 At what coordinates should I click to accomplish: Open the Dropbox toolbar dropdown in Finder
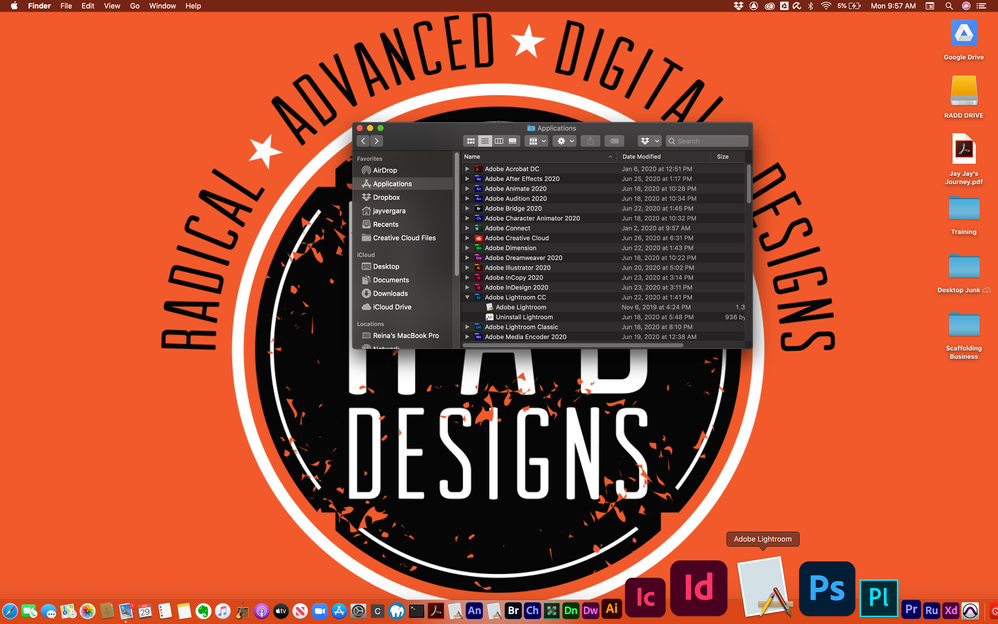coord(649,141)
